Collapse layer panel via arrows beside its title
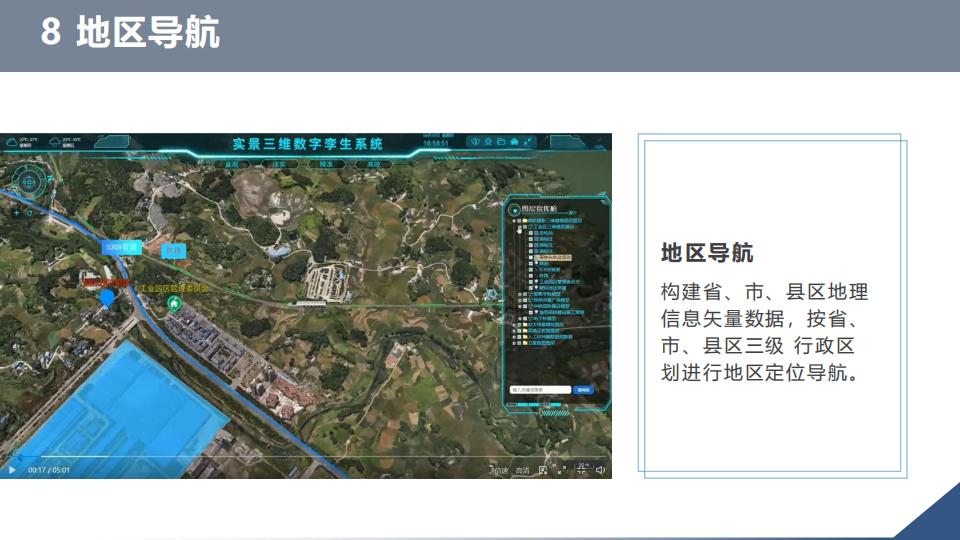 (x=572, y=213)
